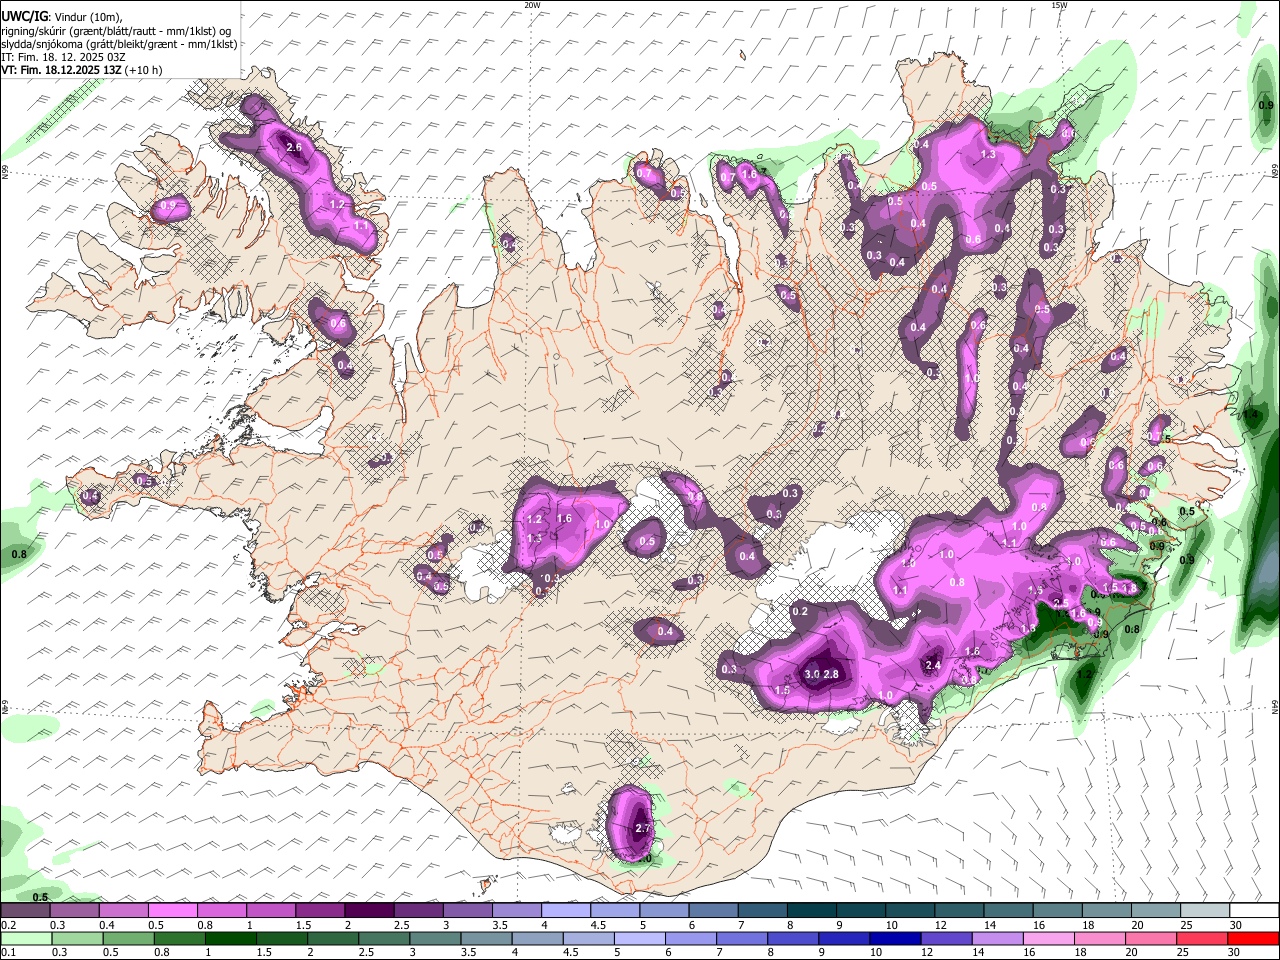Image resolution: width=1280 pixels, height=960 pixels.
Task: Pick the darkest purple 2–2.5 snow scale swatch
Action: point(369,910)
